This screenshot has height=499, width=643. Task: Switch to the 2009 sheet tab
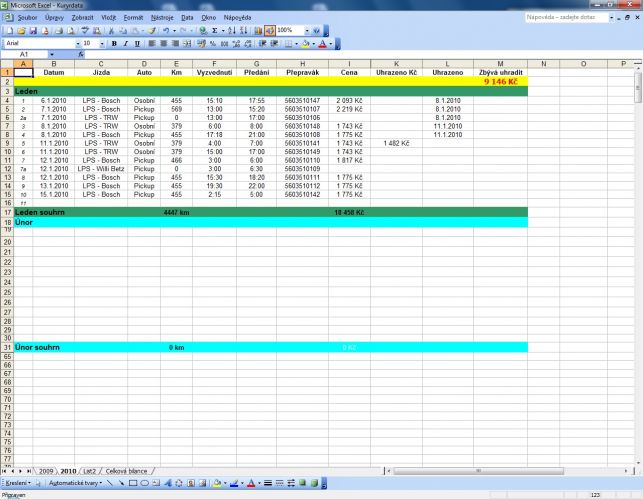point(46,471)
